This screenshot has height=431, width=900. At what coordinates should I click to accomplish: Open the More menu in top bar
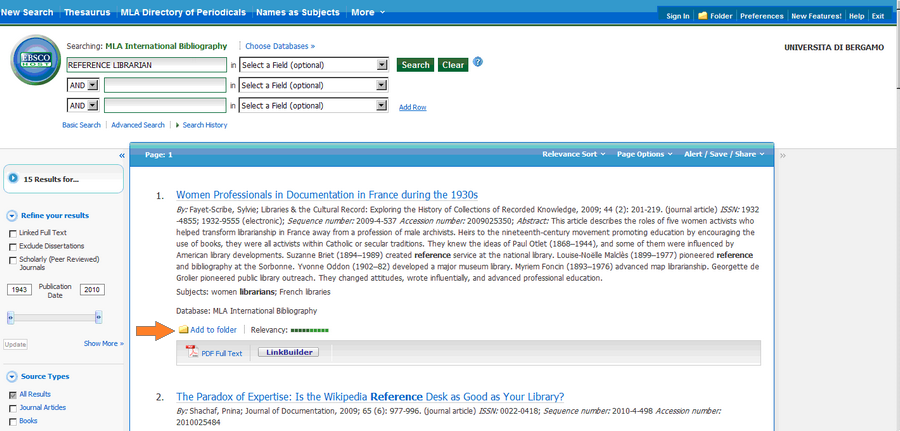point(367,13)
